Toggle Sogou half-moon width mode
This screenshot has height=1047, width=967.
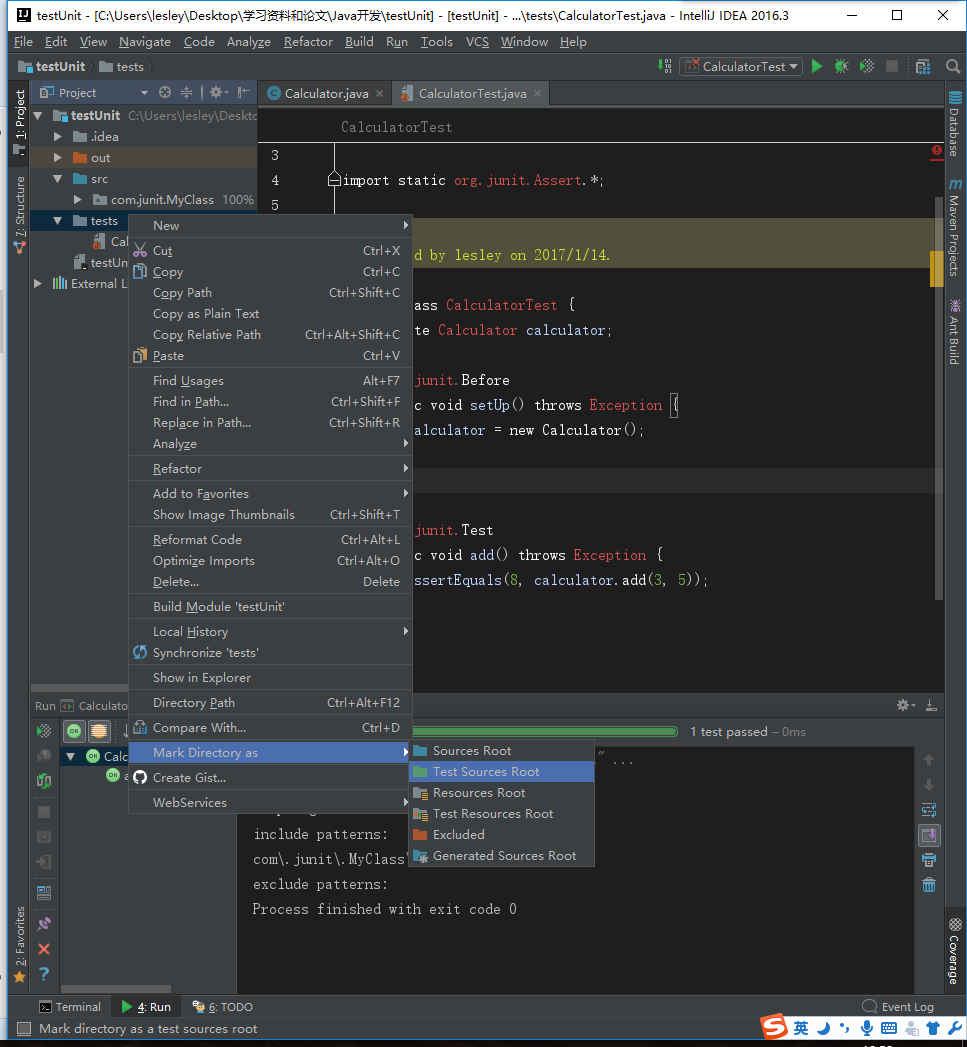[x=824, y=1028]
